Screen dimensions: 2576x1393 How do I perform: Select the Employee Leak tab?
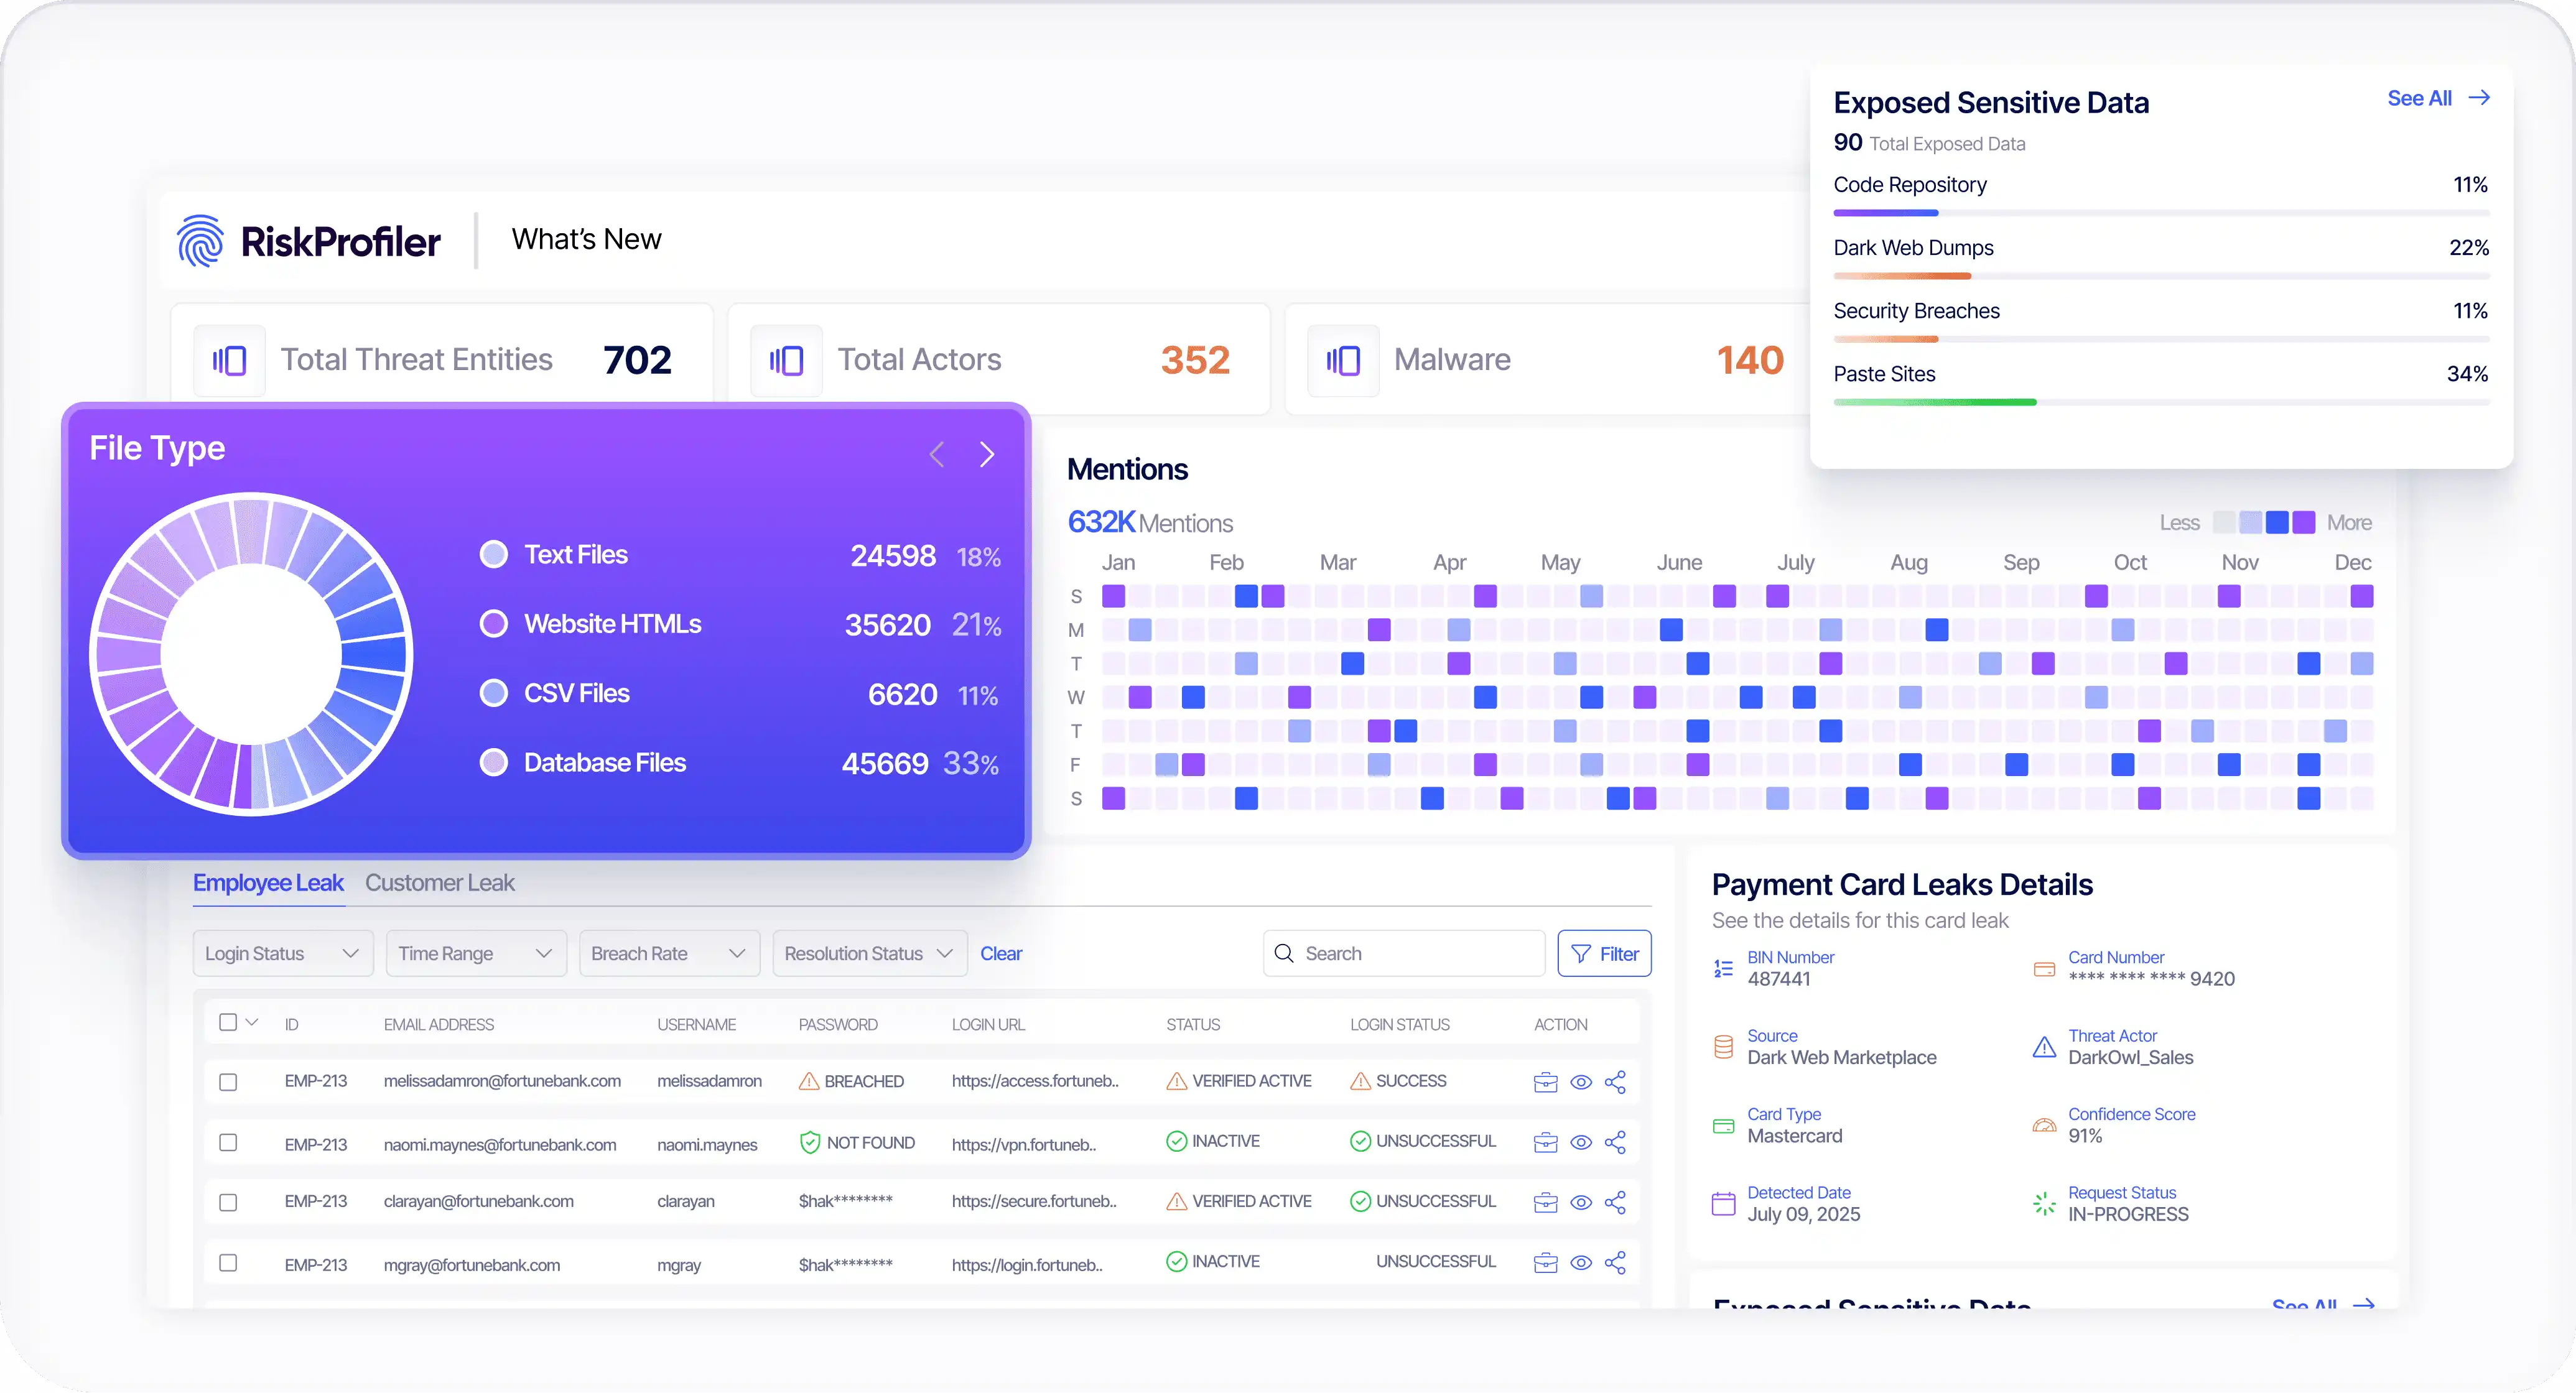pyautogui.click(x=268, y=883)
